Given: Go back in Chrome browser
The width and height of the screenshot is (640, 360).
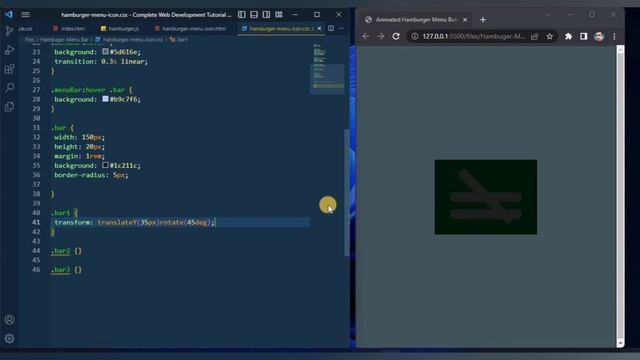Looking at the screenshot, I should coord(366,36).
